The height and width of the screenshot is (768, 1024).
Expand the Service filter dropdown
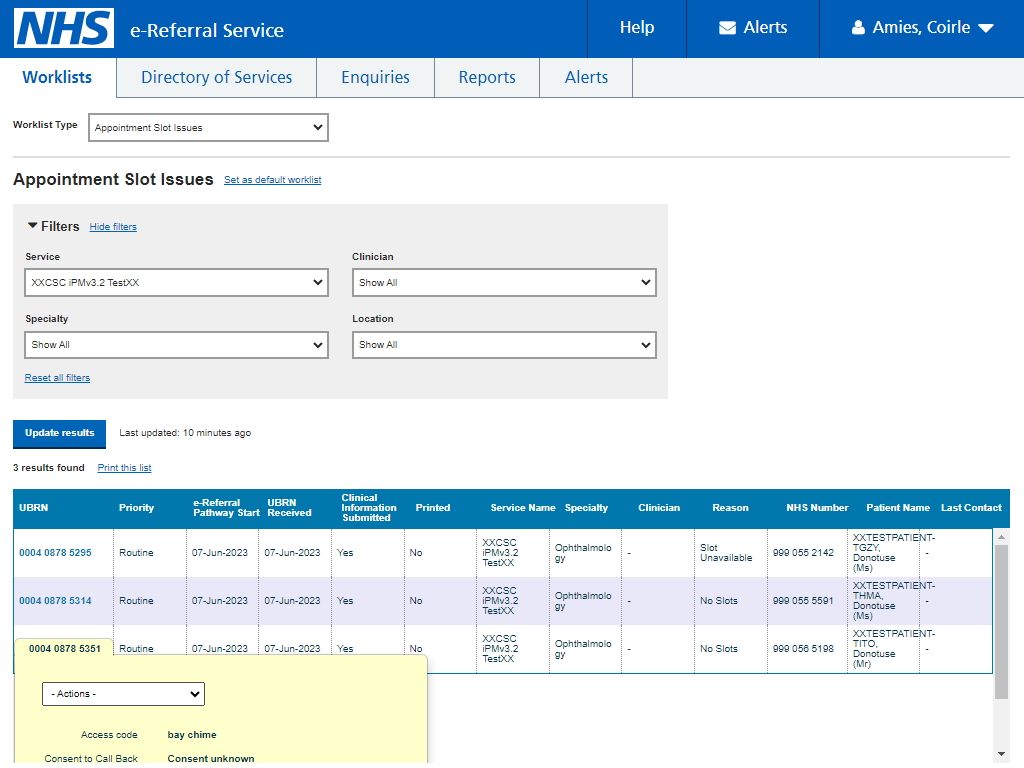(176, 283)
